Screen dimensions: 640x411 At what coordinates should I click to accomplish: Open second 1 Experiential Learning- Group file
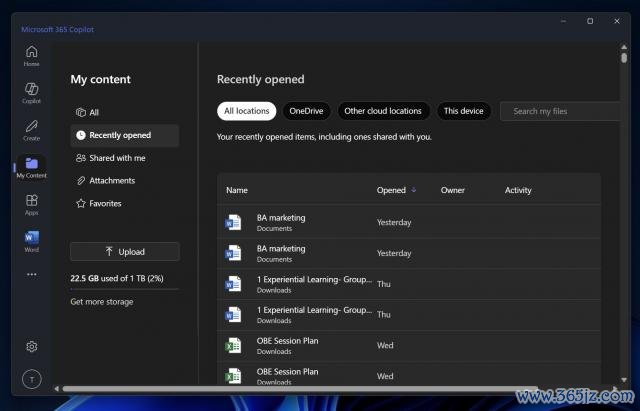click(x=314, y=310)
